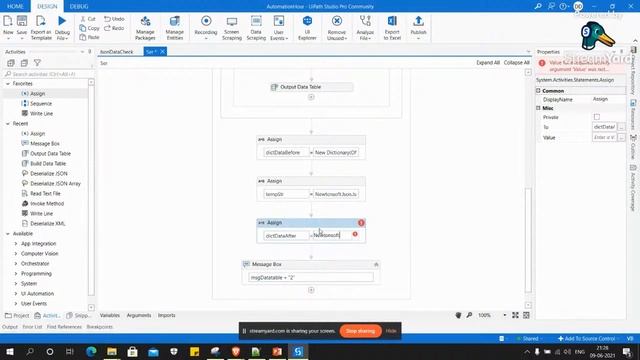Open ellipsis editor for Value property
Screen dimensions: 640x360
[x=621, y=138]
